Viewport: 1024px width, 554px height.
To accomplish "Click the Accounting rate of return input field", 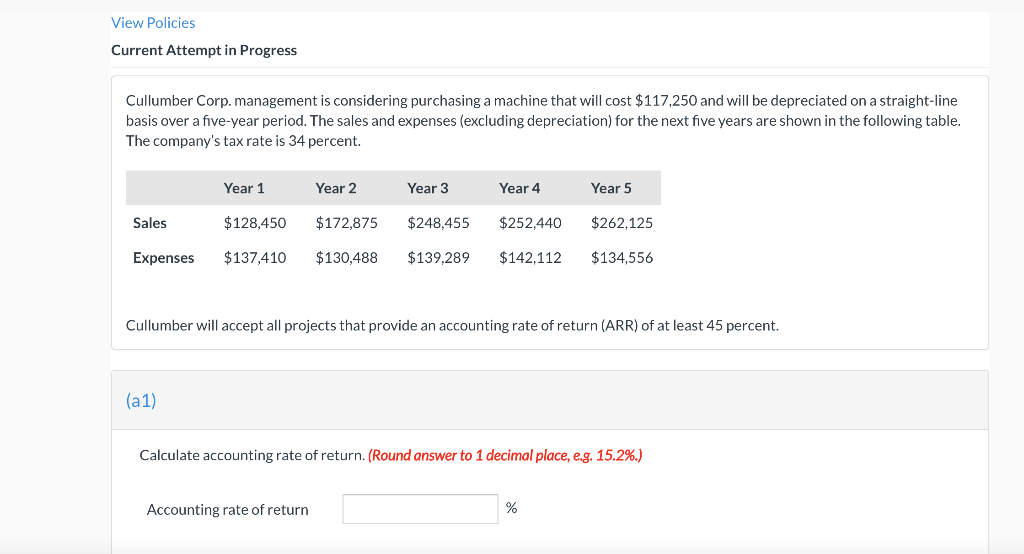I will point(421,509).
